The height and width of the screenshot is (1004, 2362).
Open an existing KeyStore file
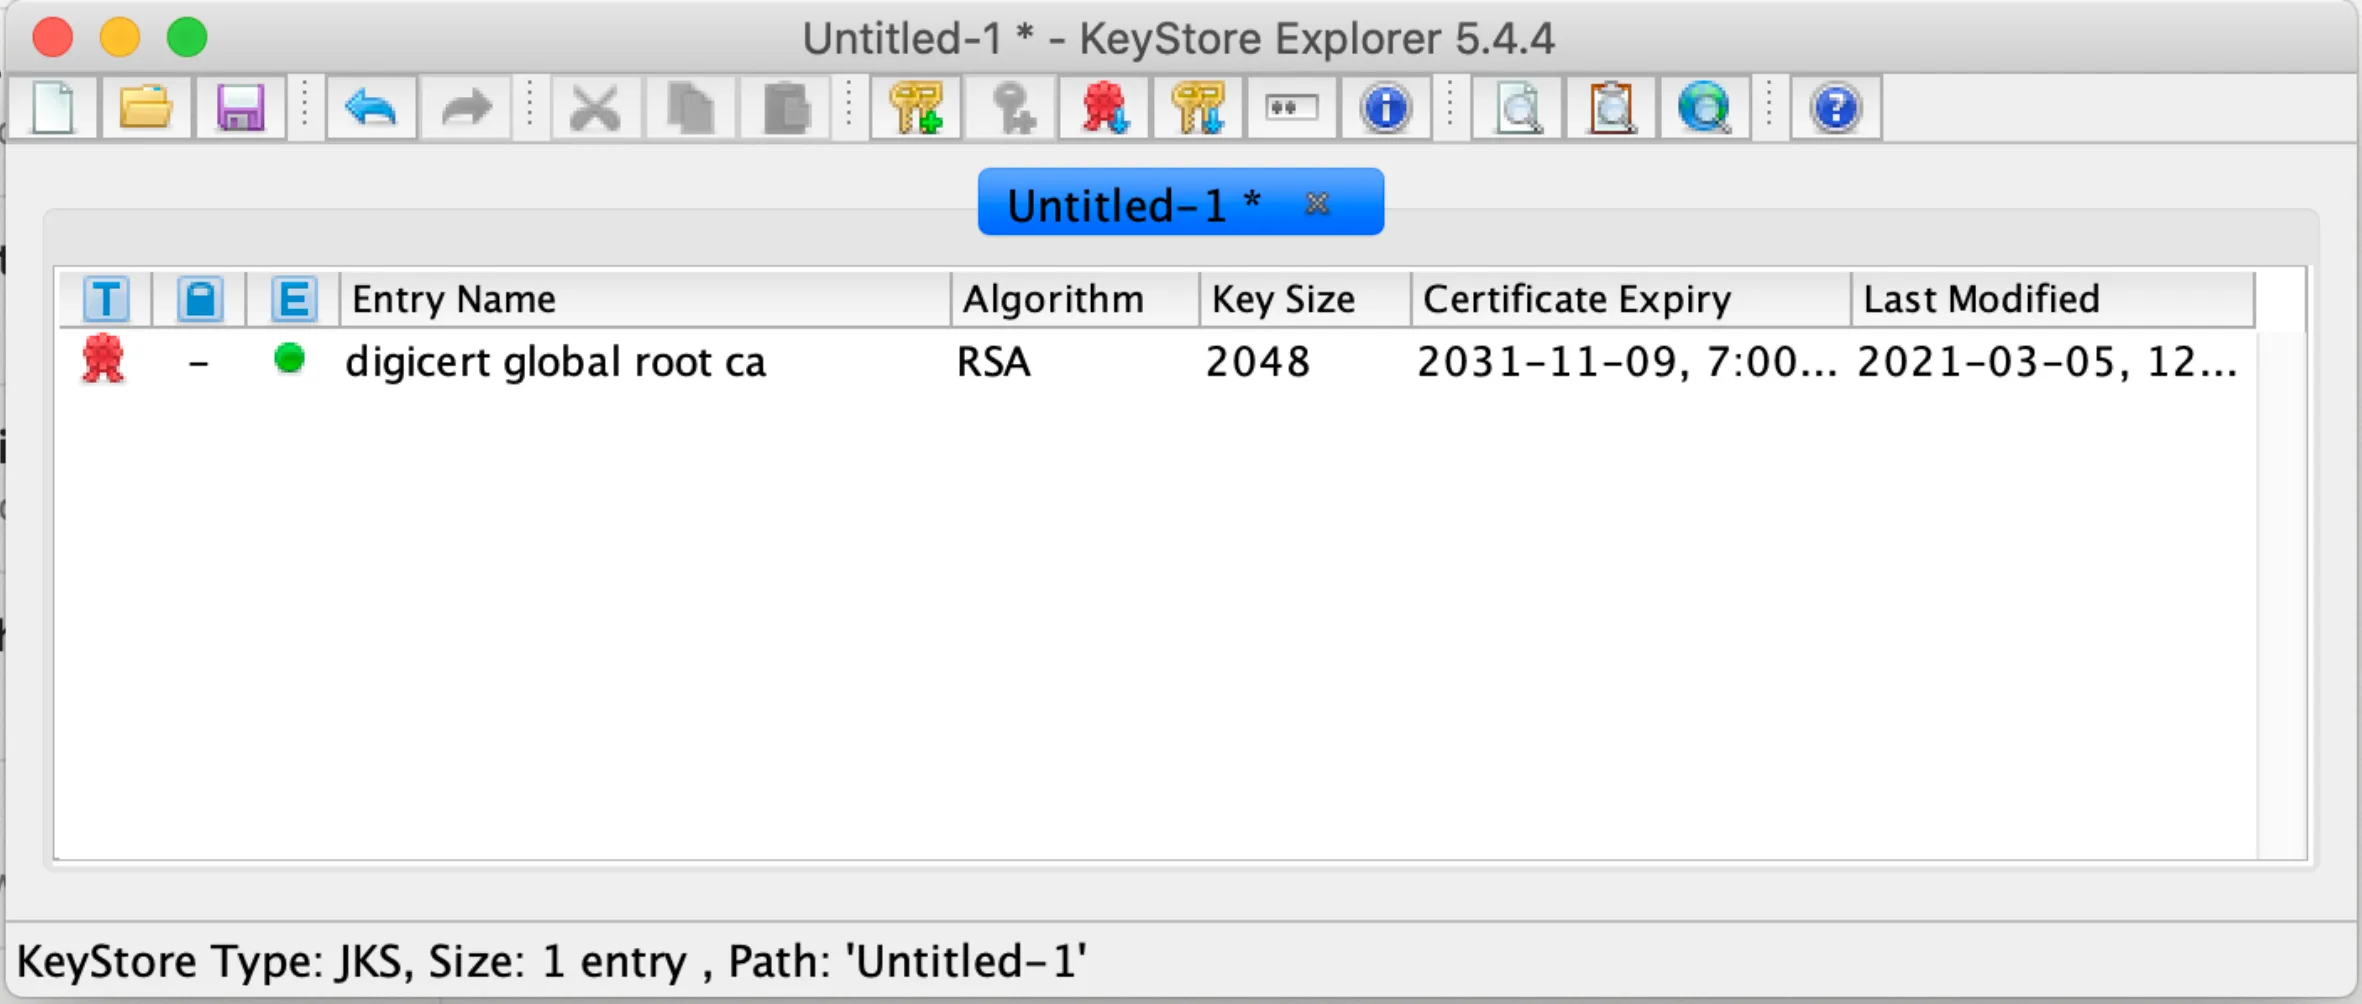[x=147, y=107]
